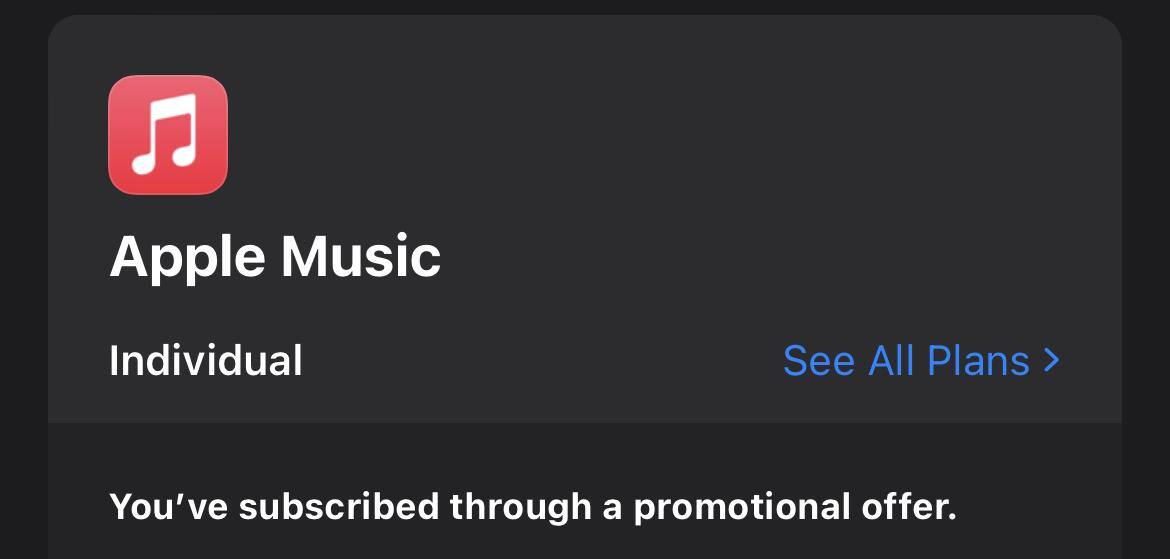Expand plans using the blue chevron arrow
1170x559 pixels.
tap(1051, 360)
